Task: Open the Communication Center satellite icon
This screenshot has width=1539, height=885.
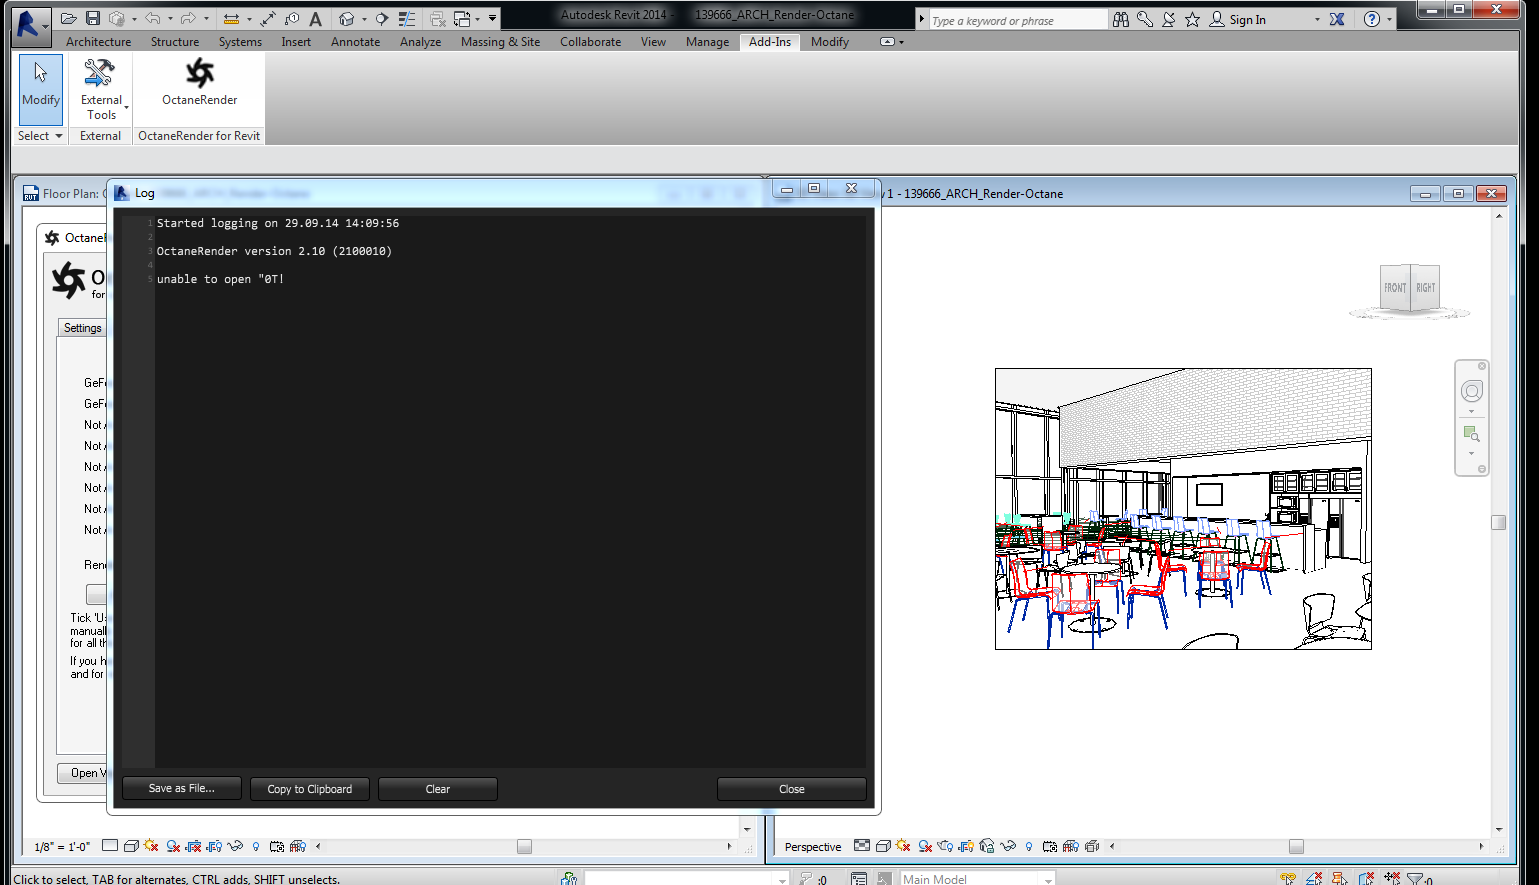Action: (1168, 19)
